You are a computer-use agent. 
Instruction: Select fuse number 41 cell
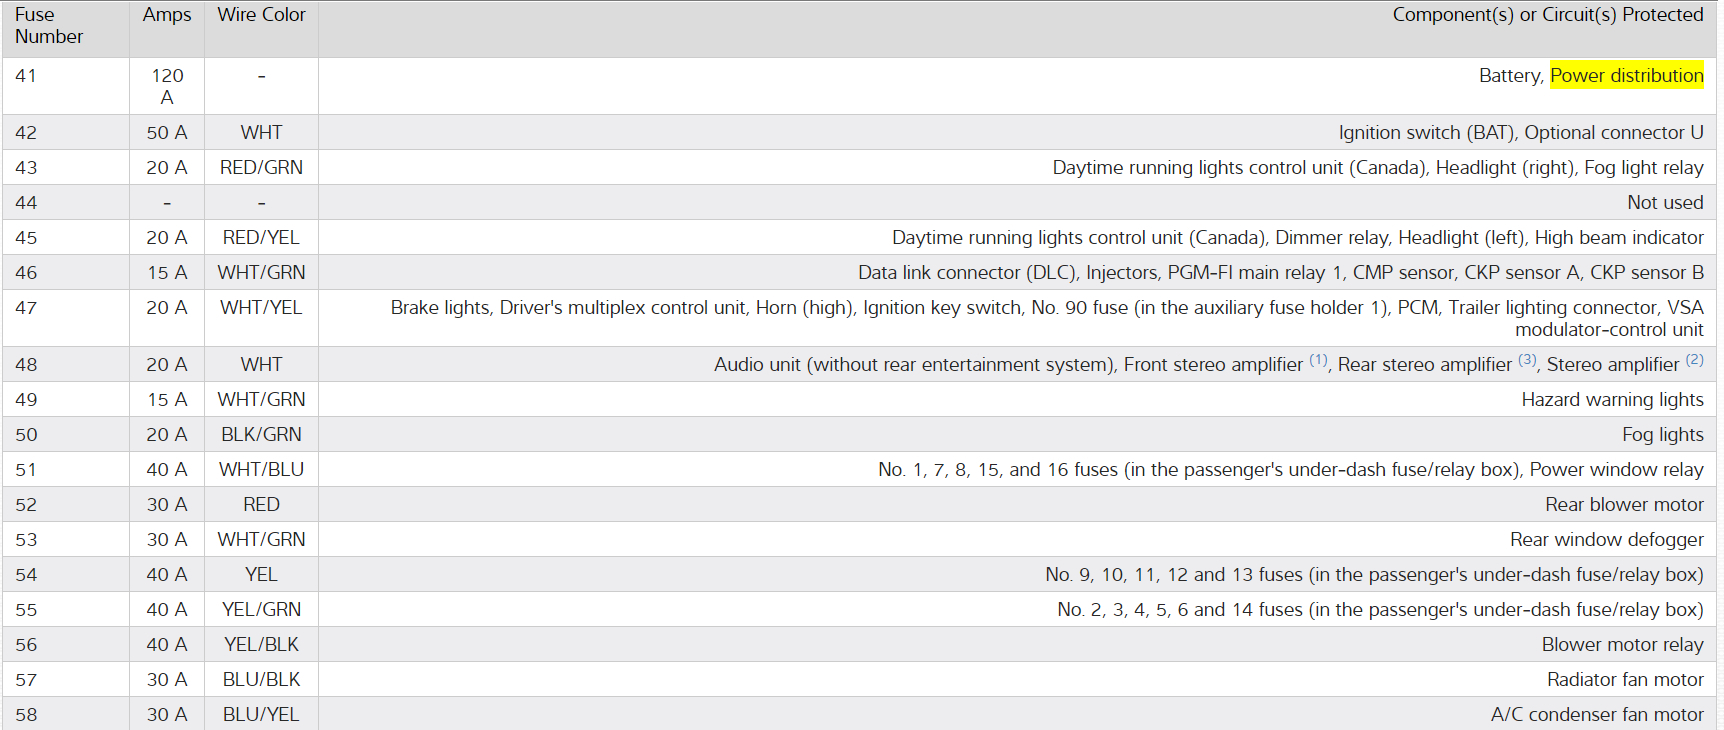(26, 76)
